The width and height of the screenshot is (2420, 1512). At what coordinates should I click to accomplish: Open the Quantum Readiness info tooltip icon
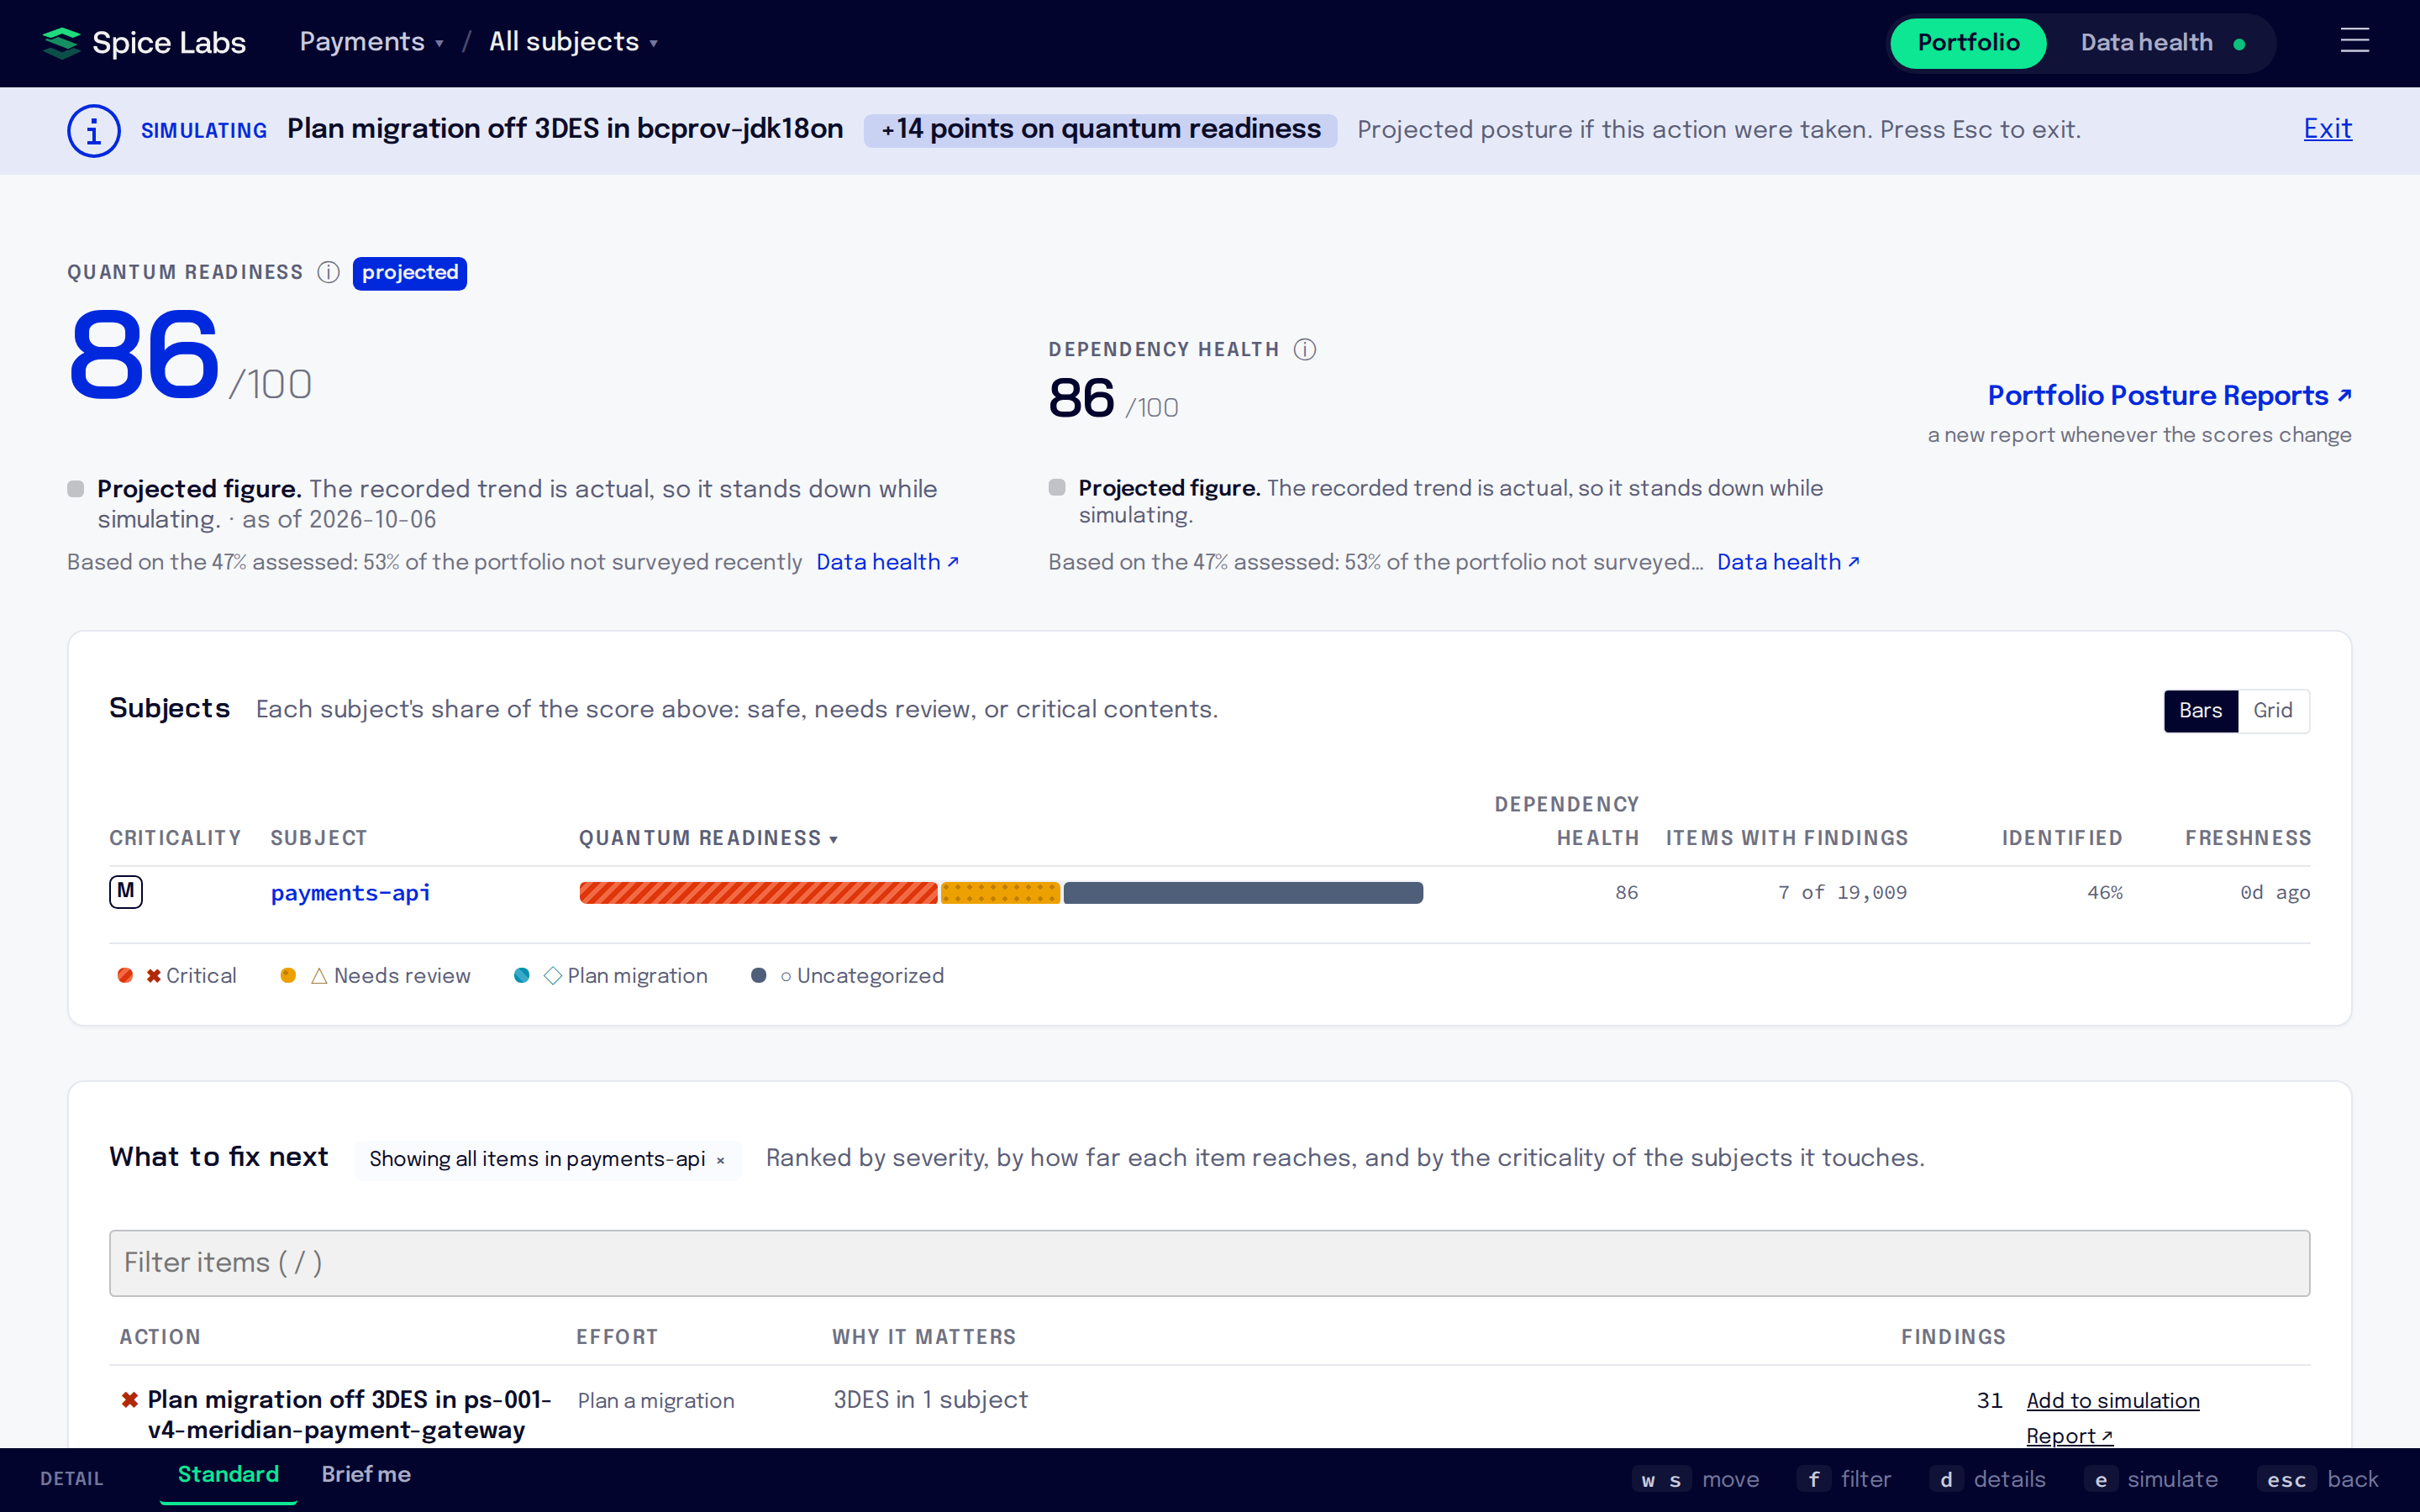(x=328, y=272)
